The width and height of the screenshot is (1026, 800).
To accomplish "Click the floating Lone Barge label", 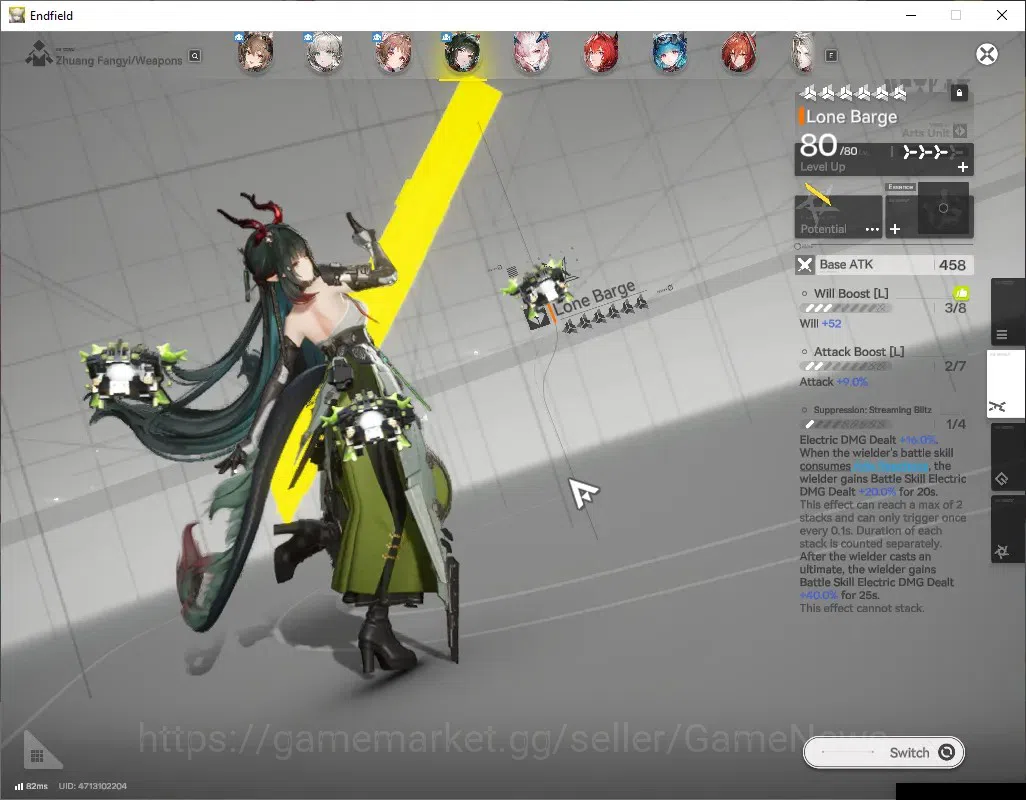I will point(594,298).
